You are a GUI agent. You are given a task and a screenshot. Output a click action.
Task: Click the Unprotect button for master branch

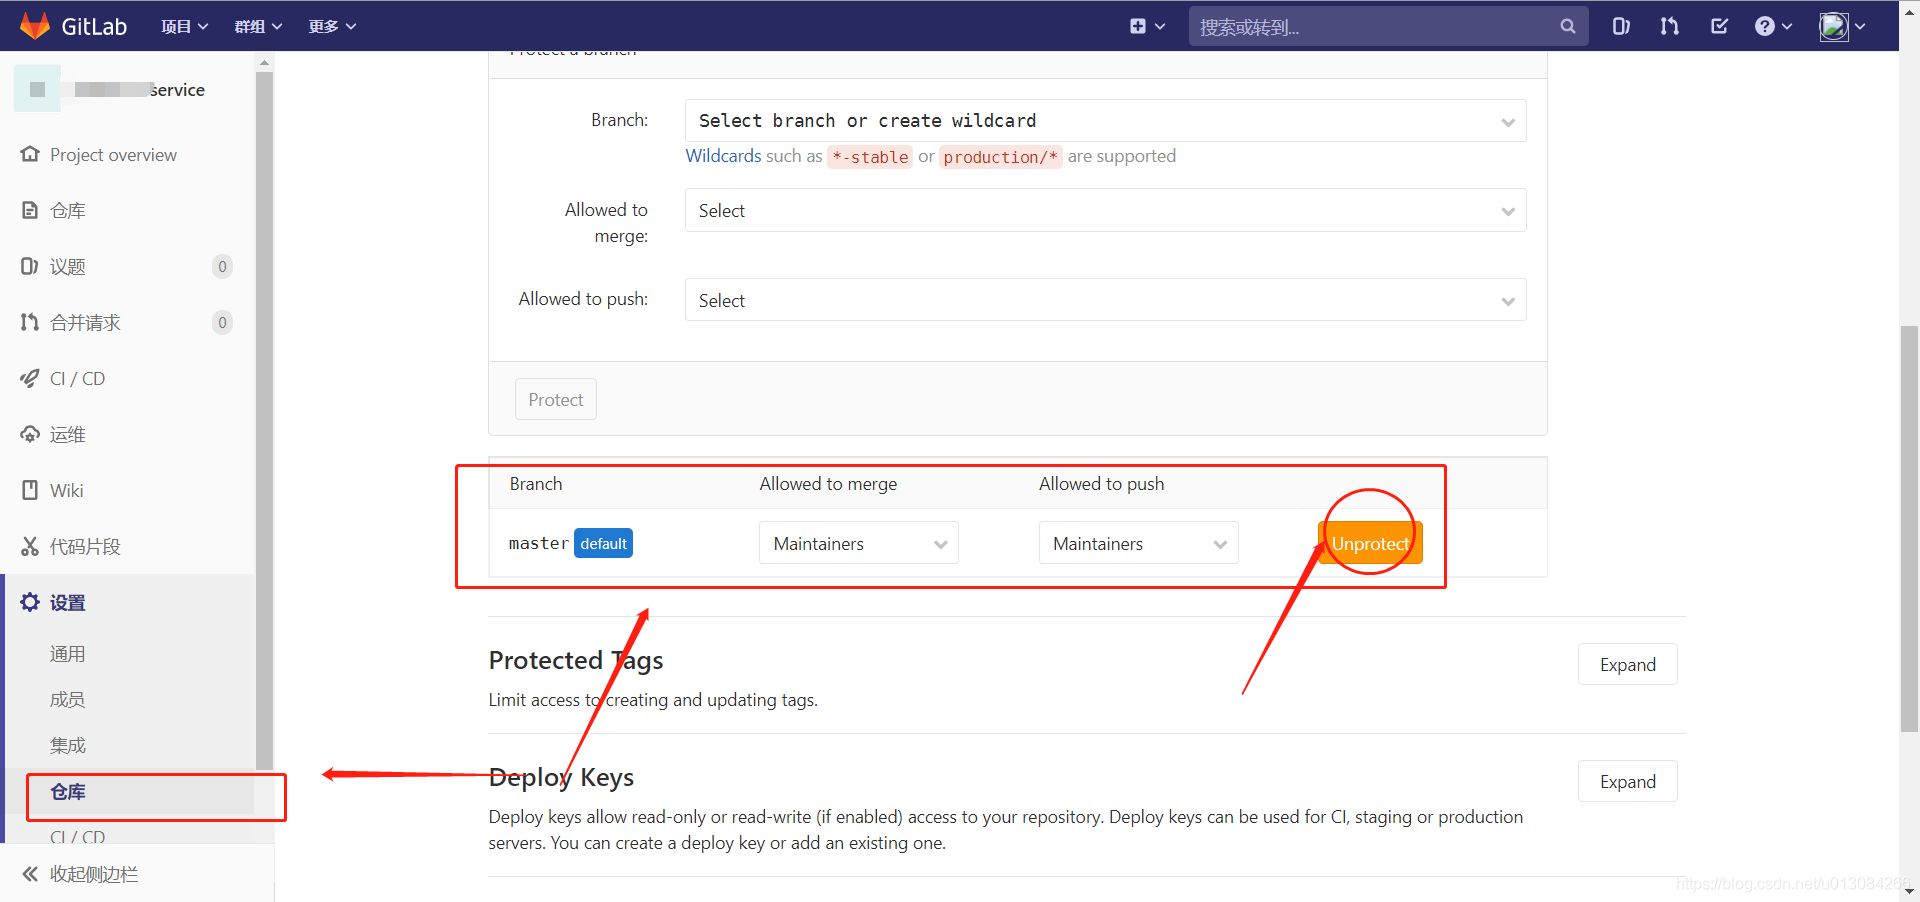(x=1370, y=543)
